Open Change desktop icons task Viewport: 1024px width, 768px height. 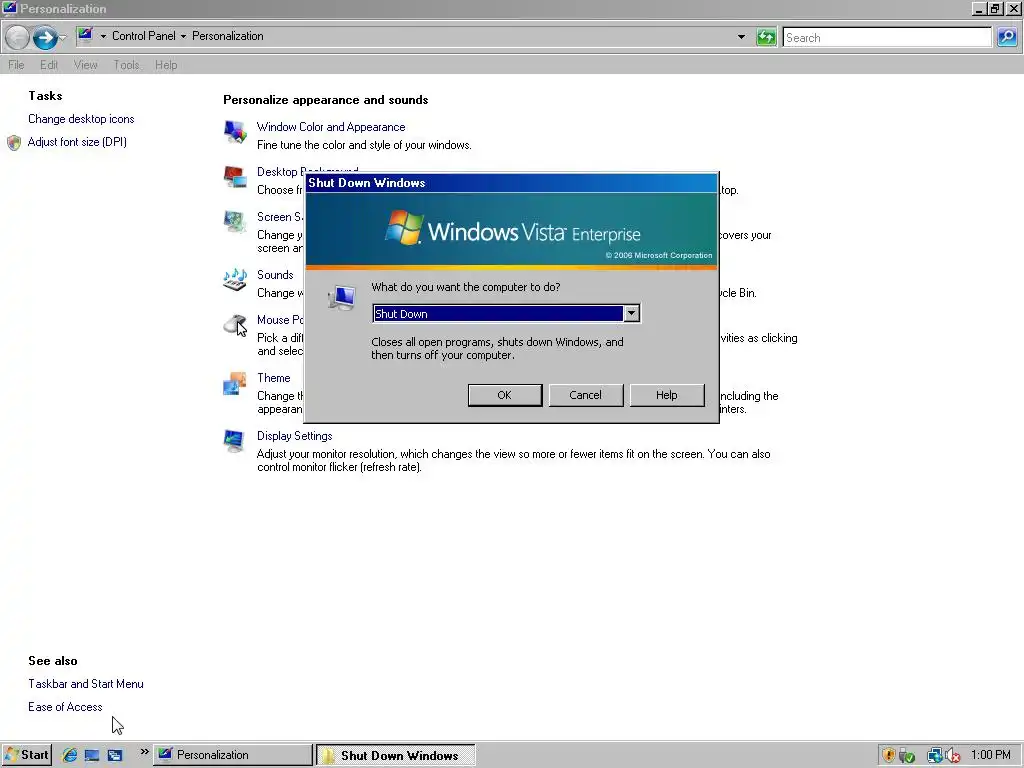81,119
